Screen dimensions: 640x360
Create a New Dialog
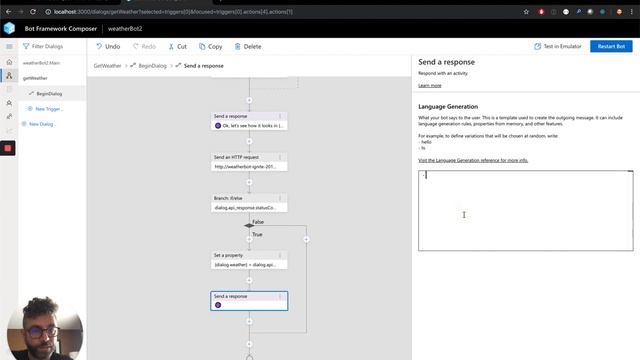(x=39, y=124)
